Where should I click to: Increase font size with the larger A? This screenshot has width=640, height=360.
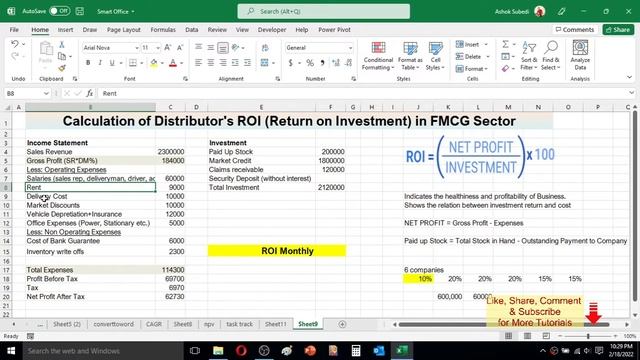pos(168,48)
